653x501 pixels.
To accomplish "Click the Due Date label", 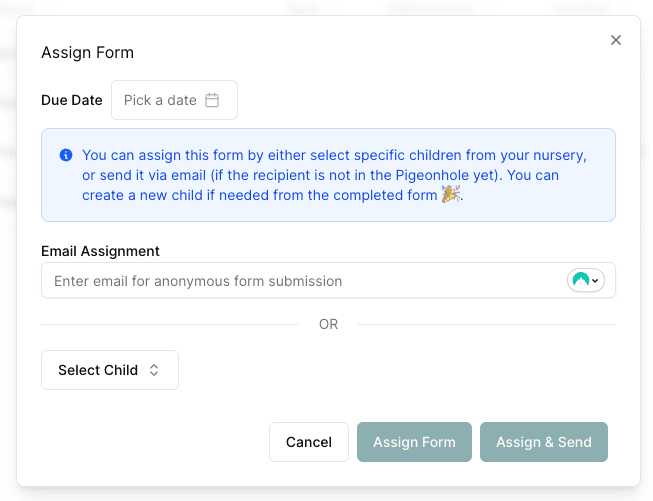I will coord(72,100).
